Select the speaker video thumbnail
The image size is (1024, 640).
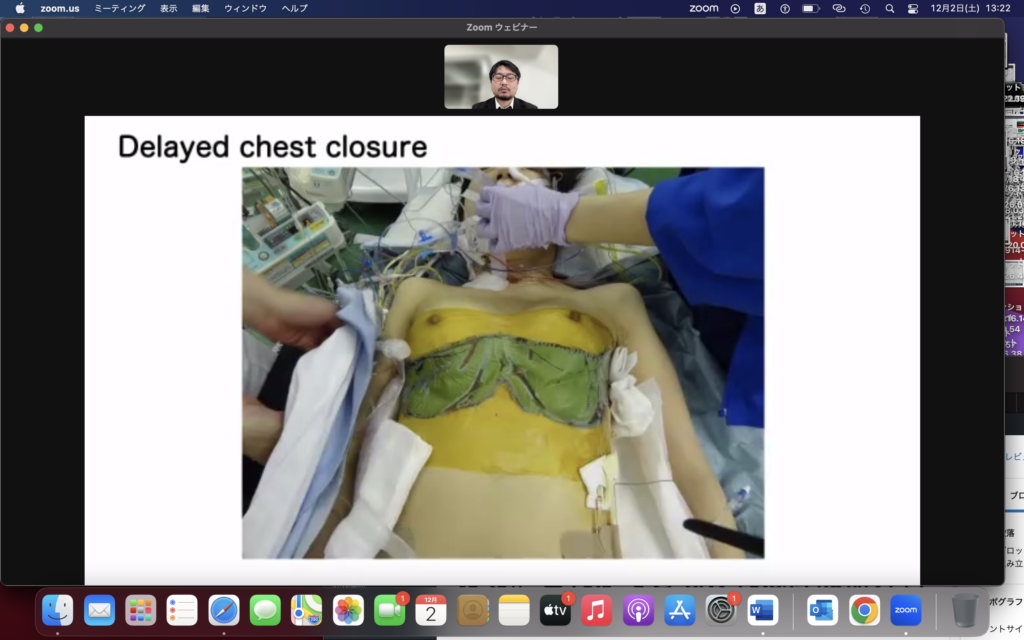pyautogui.click(x=501, y=77)
